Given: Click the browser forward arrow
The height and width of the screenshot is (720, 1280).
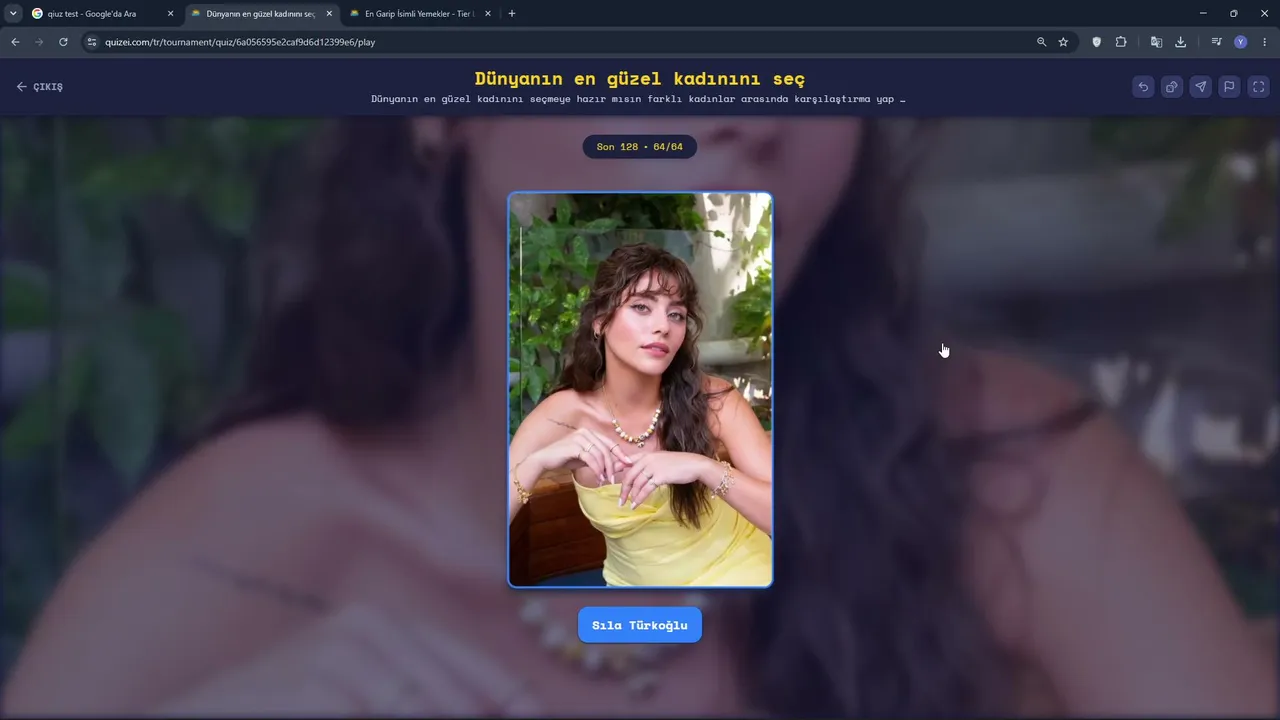Looking at the screenshot, I should (39, 42).
